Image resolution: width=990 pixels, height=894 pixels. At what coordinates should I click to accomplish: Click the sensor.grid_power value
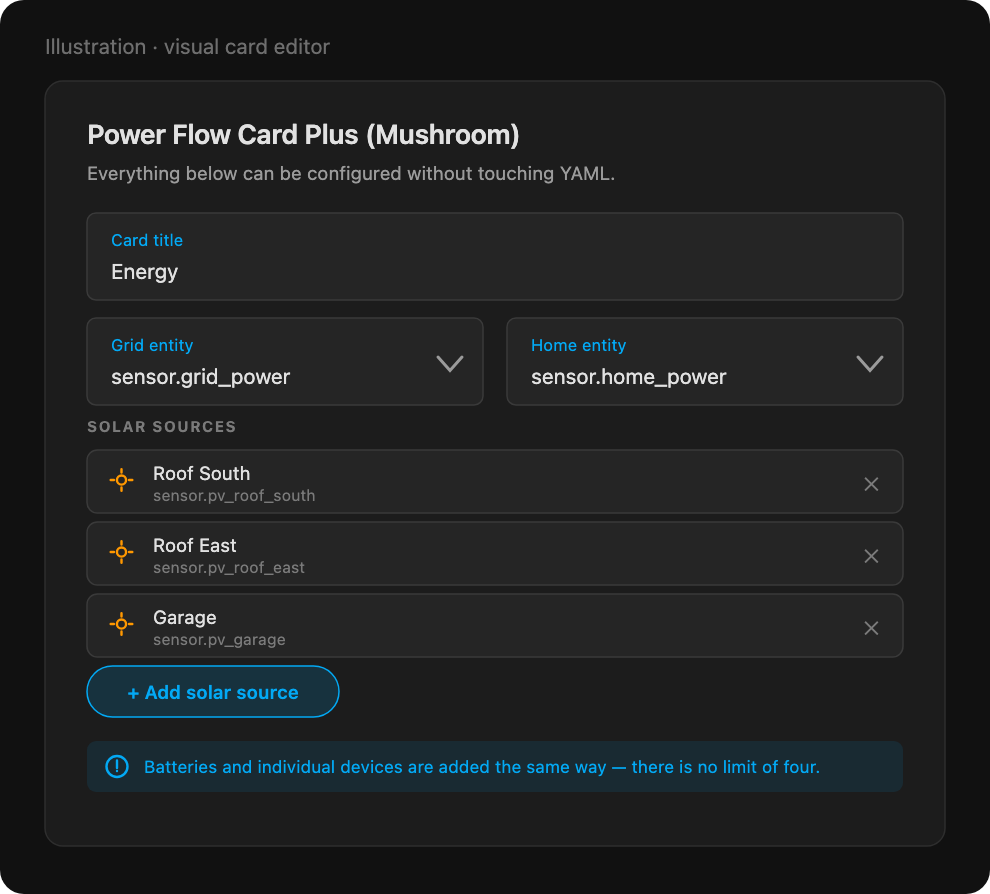(x=201, y=377)
